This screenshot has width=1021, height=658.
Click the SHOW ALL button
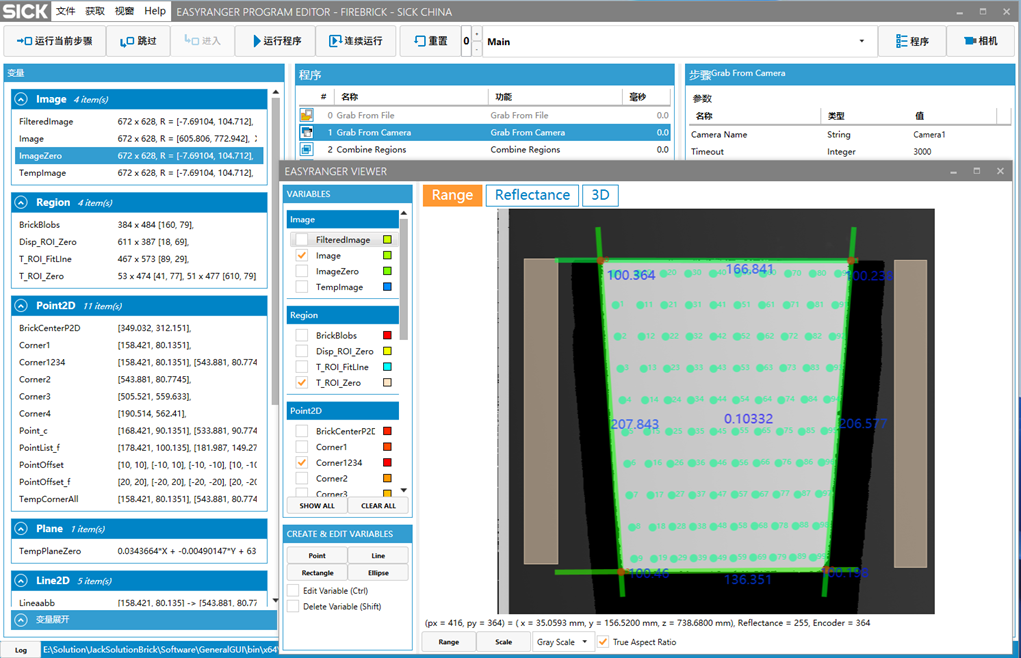[317, 506]
